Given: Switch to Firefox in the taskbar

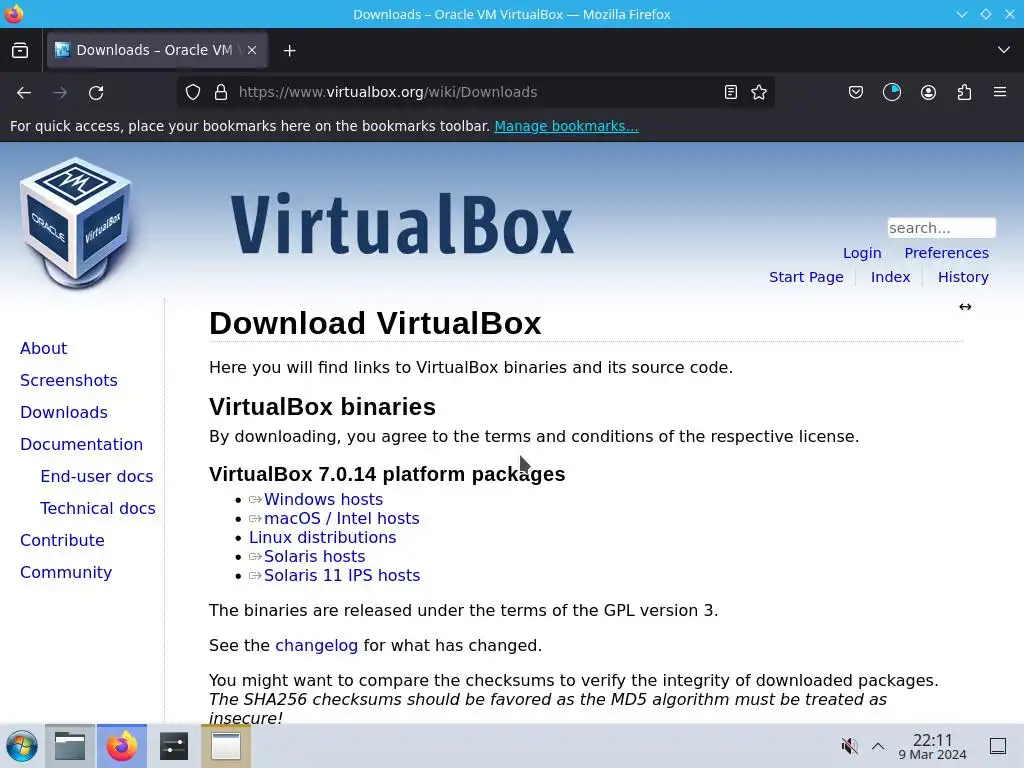Looking at the screenshot, I should (122, 746).
